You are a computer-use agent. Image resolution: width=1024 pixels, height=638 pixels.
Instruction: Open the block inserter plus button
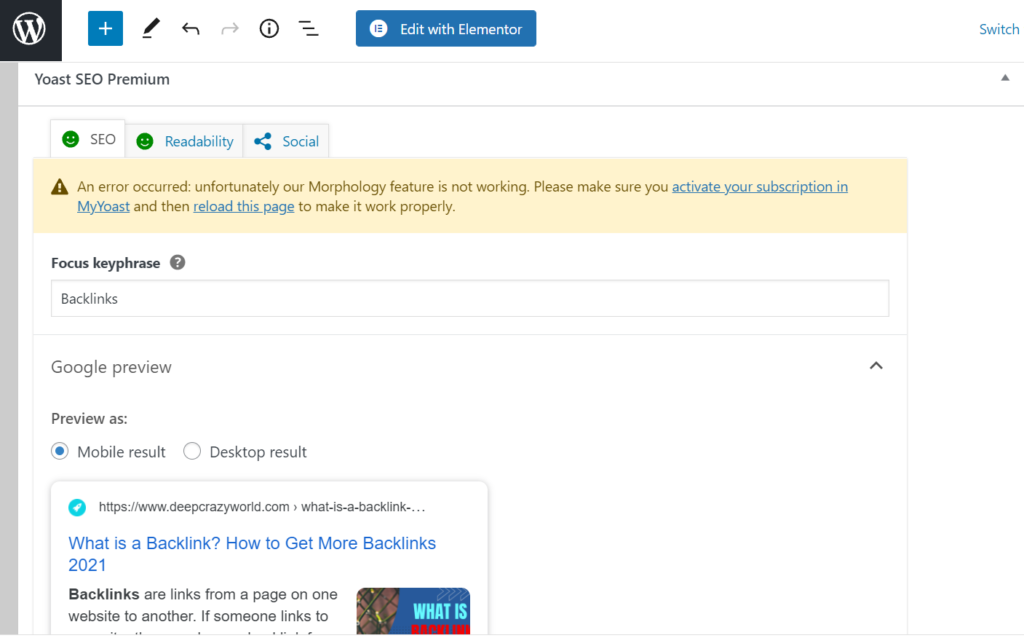click(x=105, y=29)
